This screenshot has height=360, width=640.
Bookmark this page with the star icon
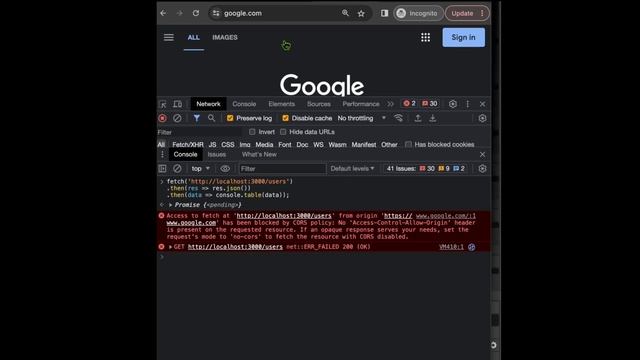coord(361,13)
